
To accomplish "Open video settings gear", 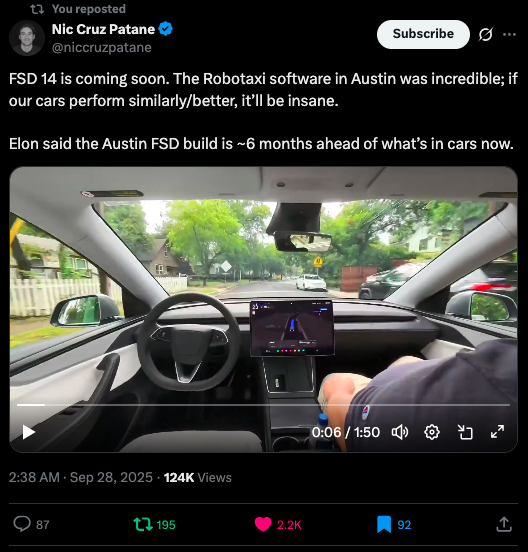I will (432, 432).
